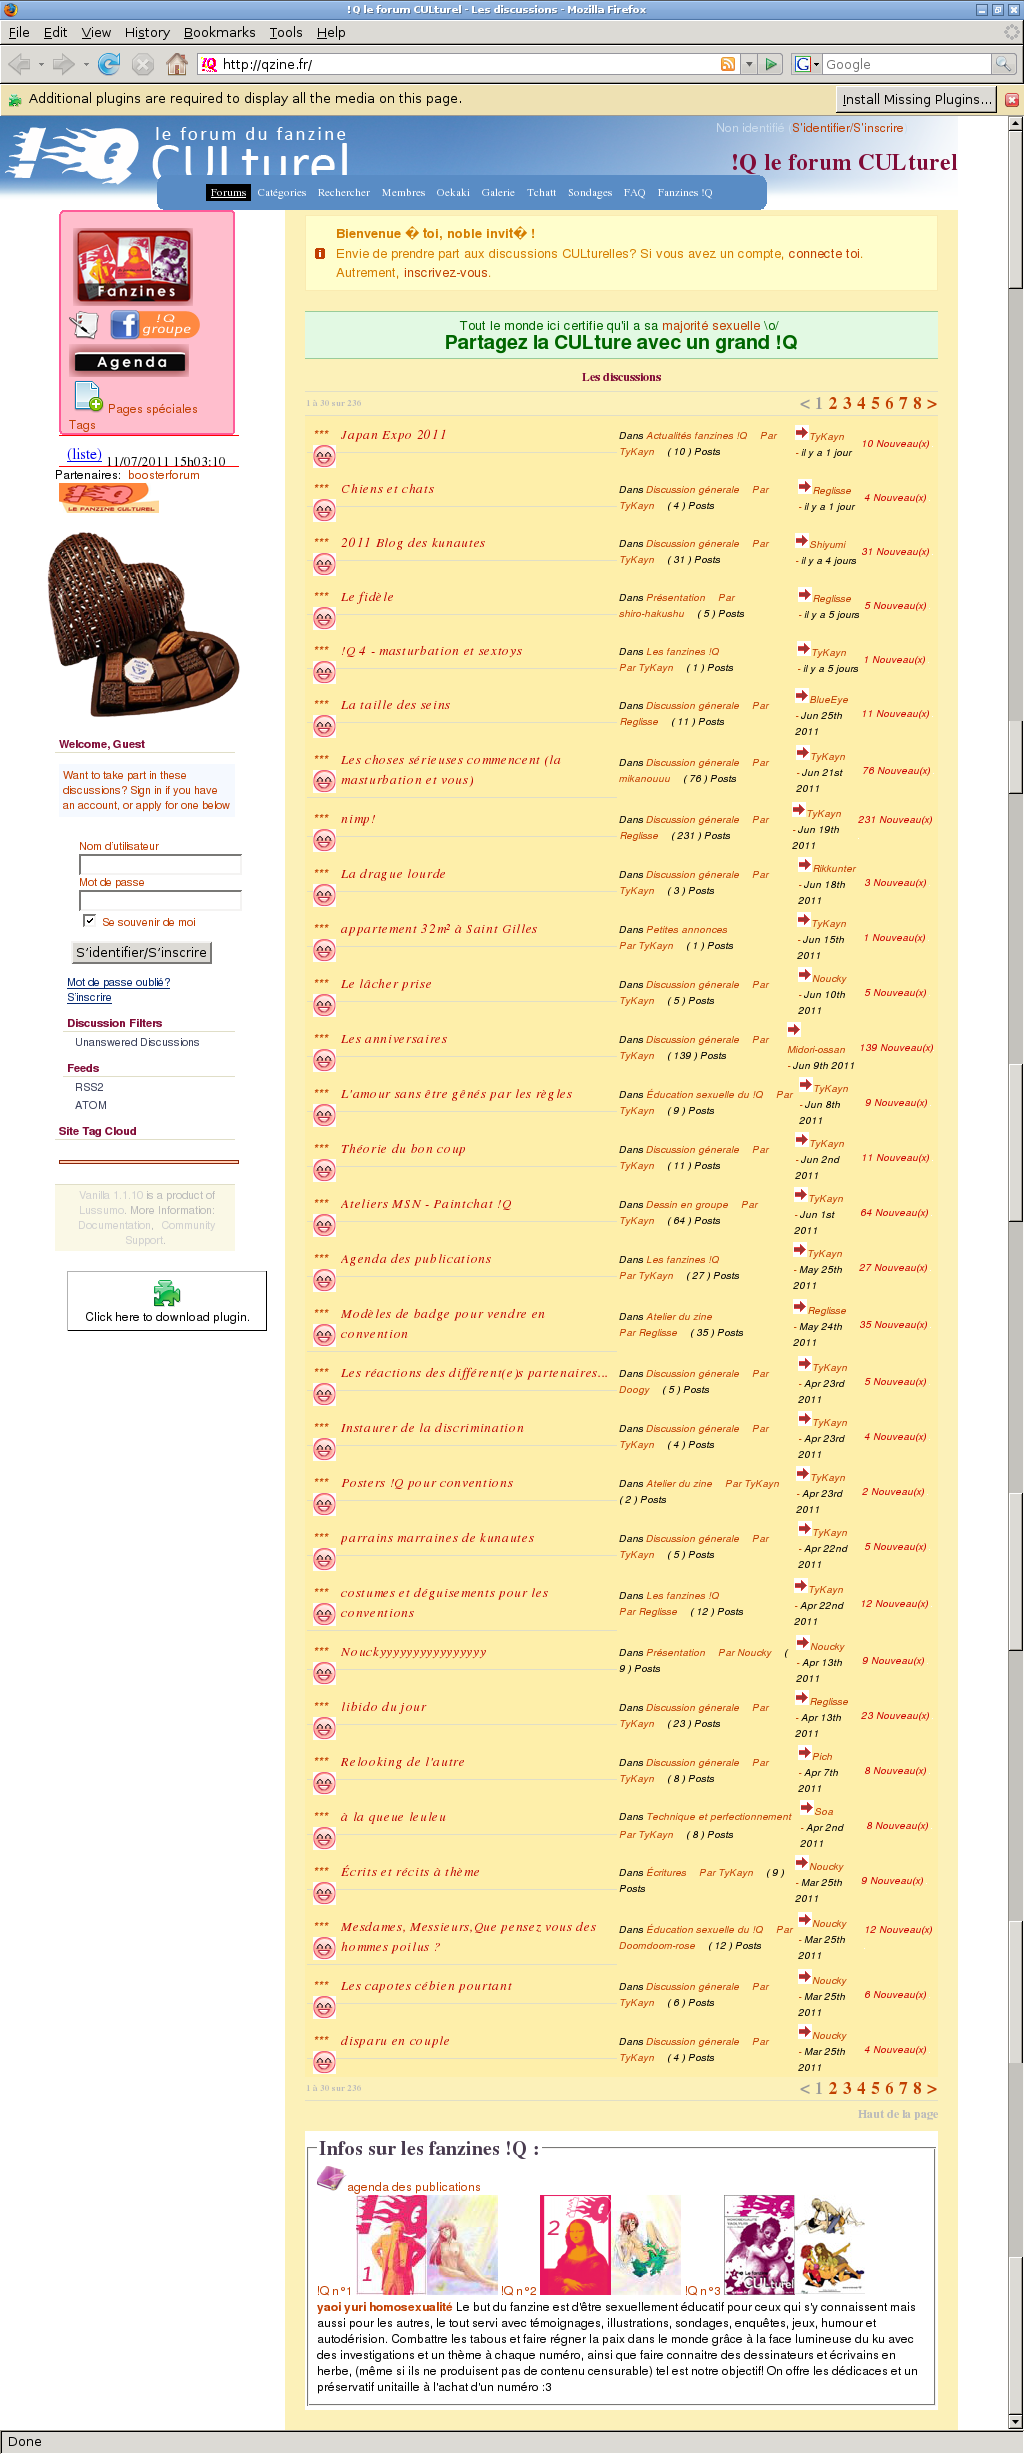Viewport: 1024px width, 2454px height.
Task: Click the smiley icon next to nimp!
Action: [324, 841]
